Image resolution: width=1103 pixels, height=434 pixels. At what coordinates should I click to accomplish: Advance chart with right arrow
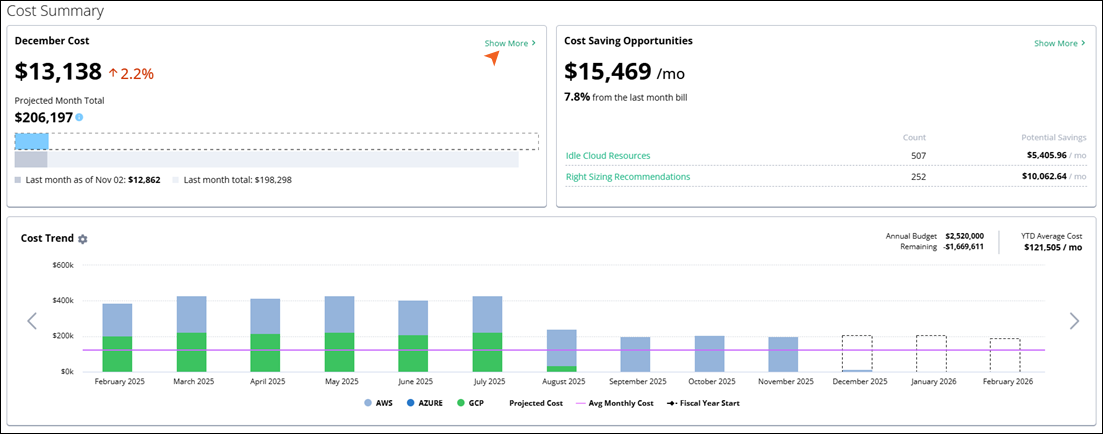click(1074, 321)
